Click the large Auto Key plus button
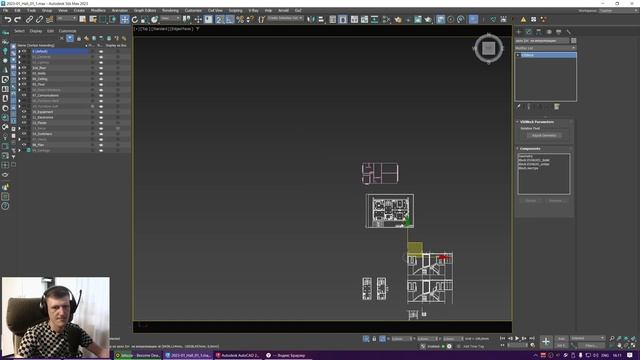The width and height of the screenshot is (640, 360). pyautogui.click(x=546, y=341)
